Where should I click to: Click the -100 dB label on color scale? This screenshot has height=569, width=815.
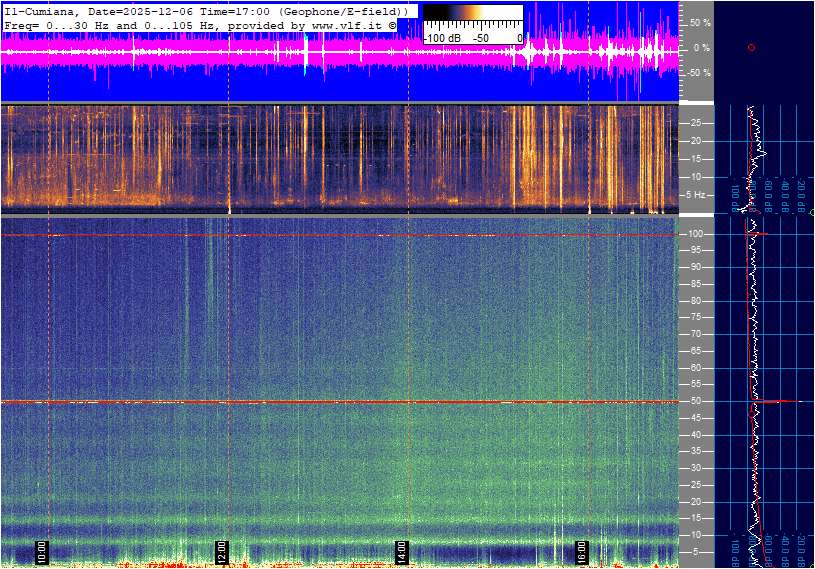coord(442,38)
